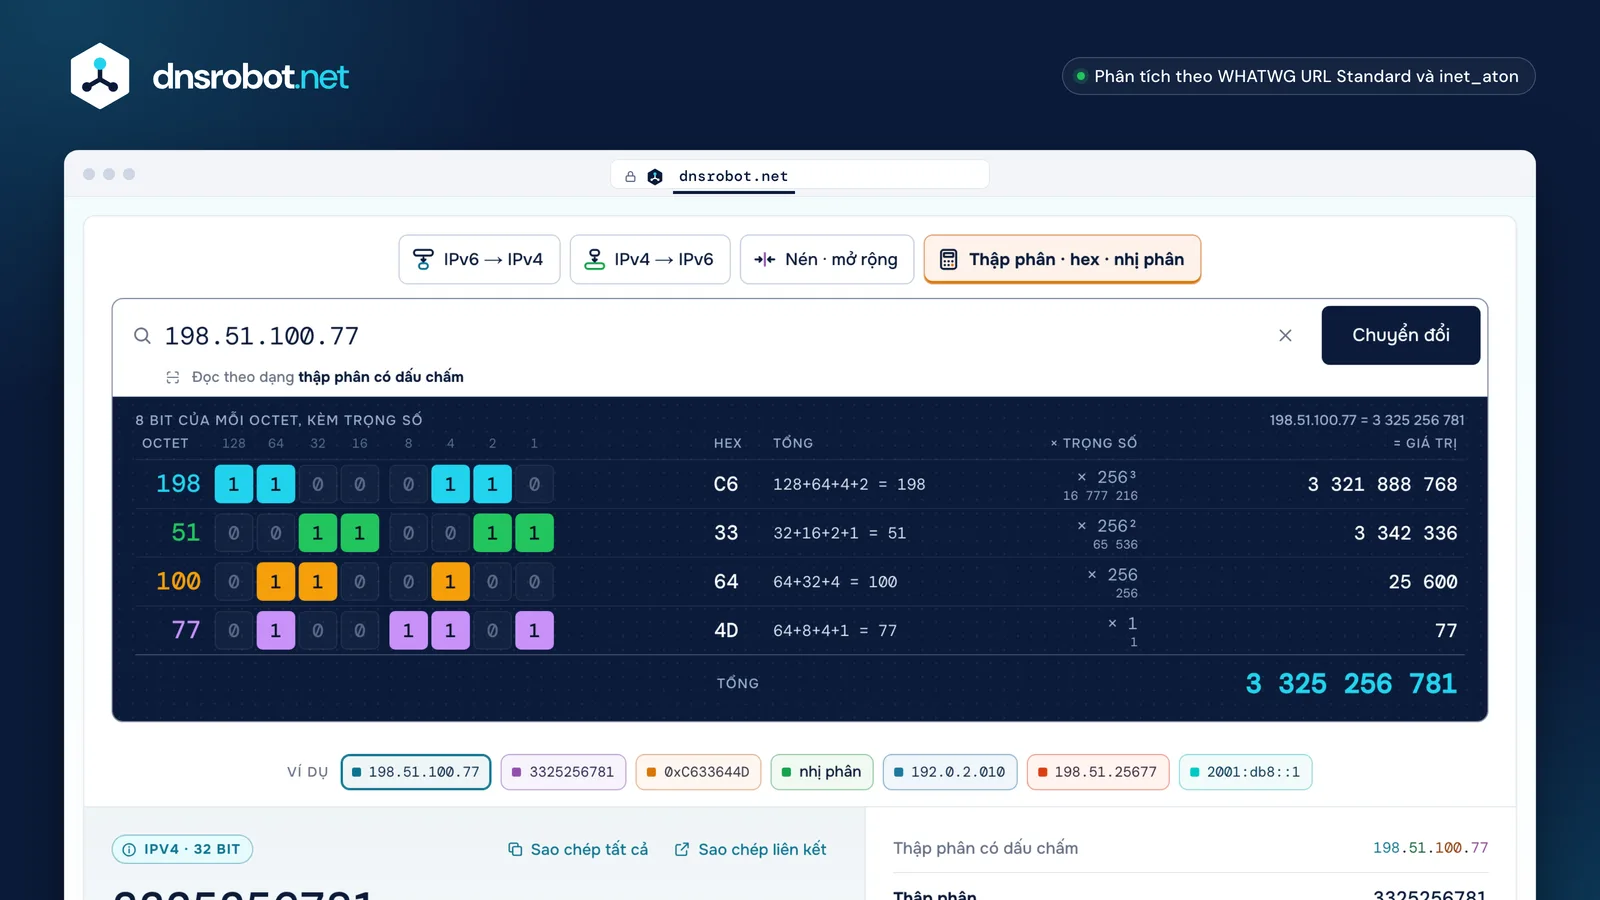Choose the 2001:db8::1 example chip
Viewport: 1600px width, 900px height.
[x=1245, y=772]
